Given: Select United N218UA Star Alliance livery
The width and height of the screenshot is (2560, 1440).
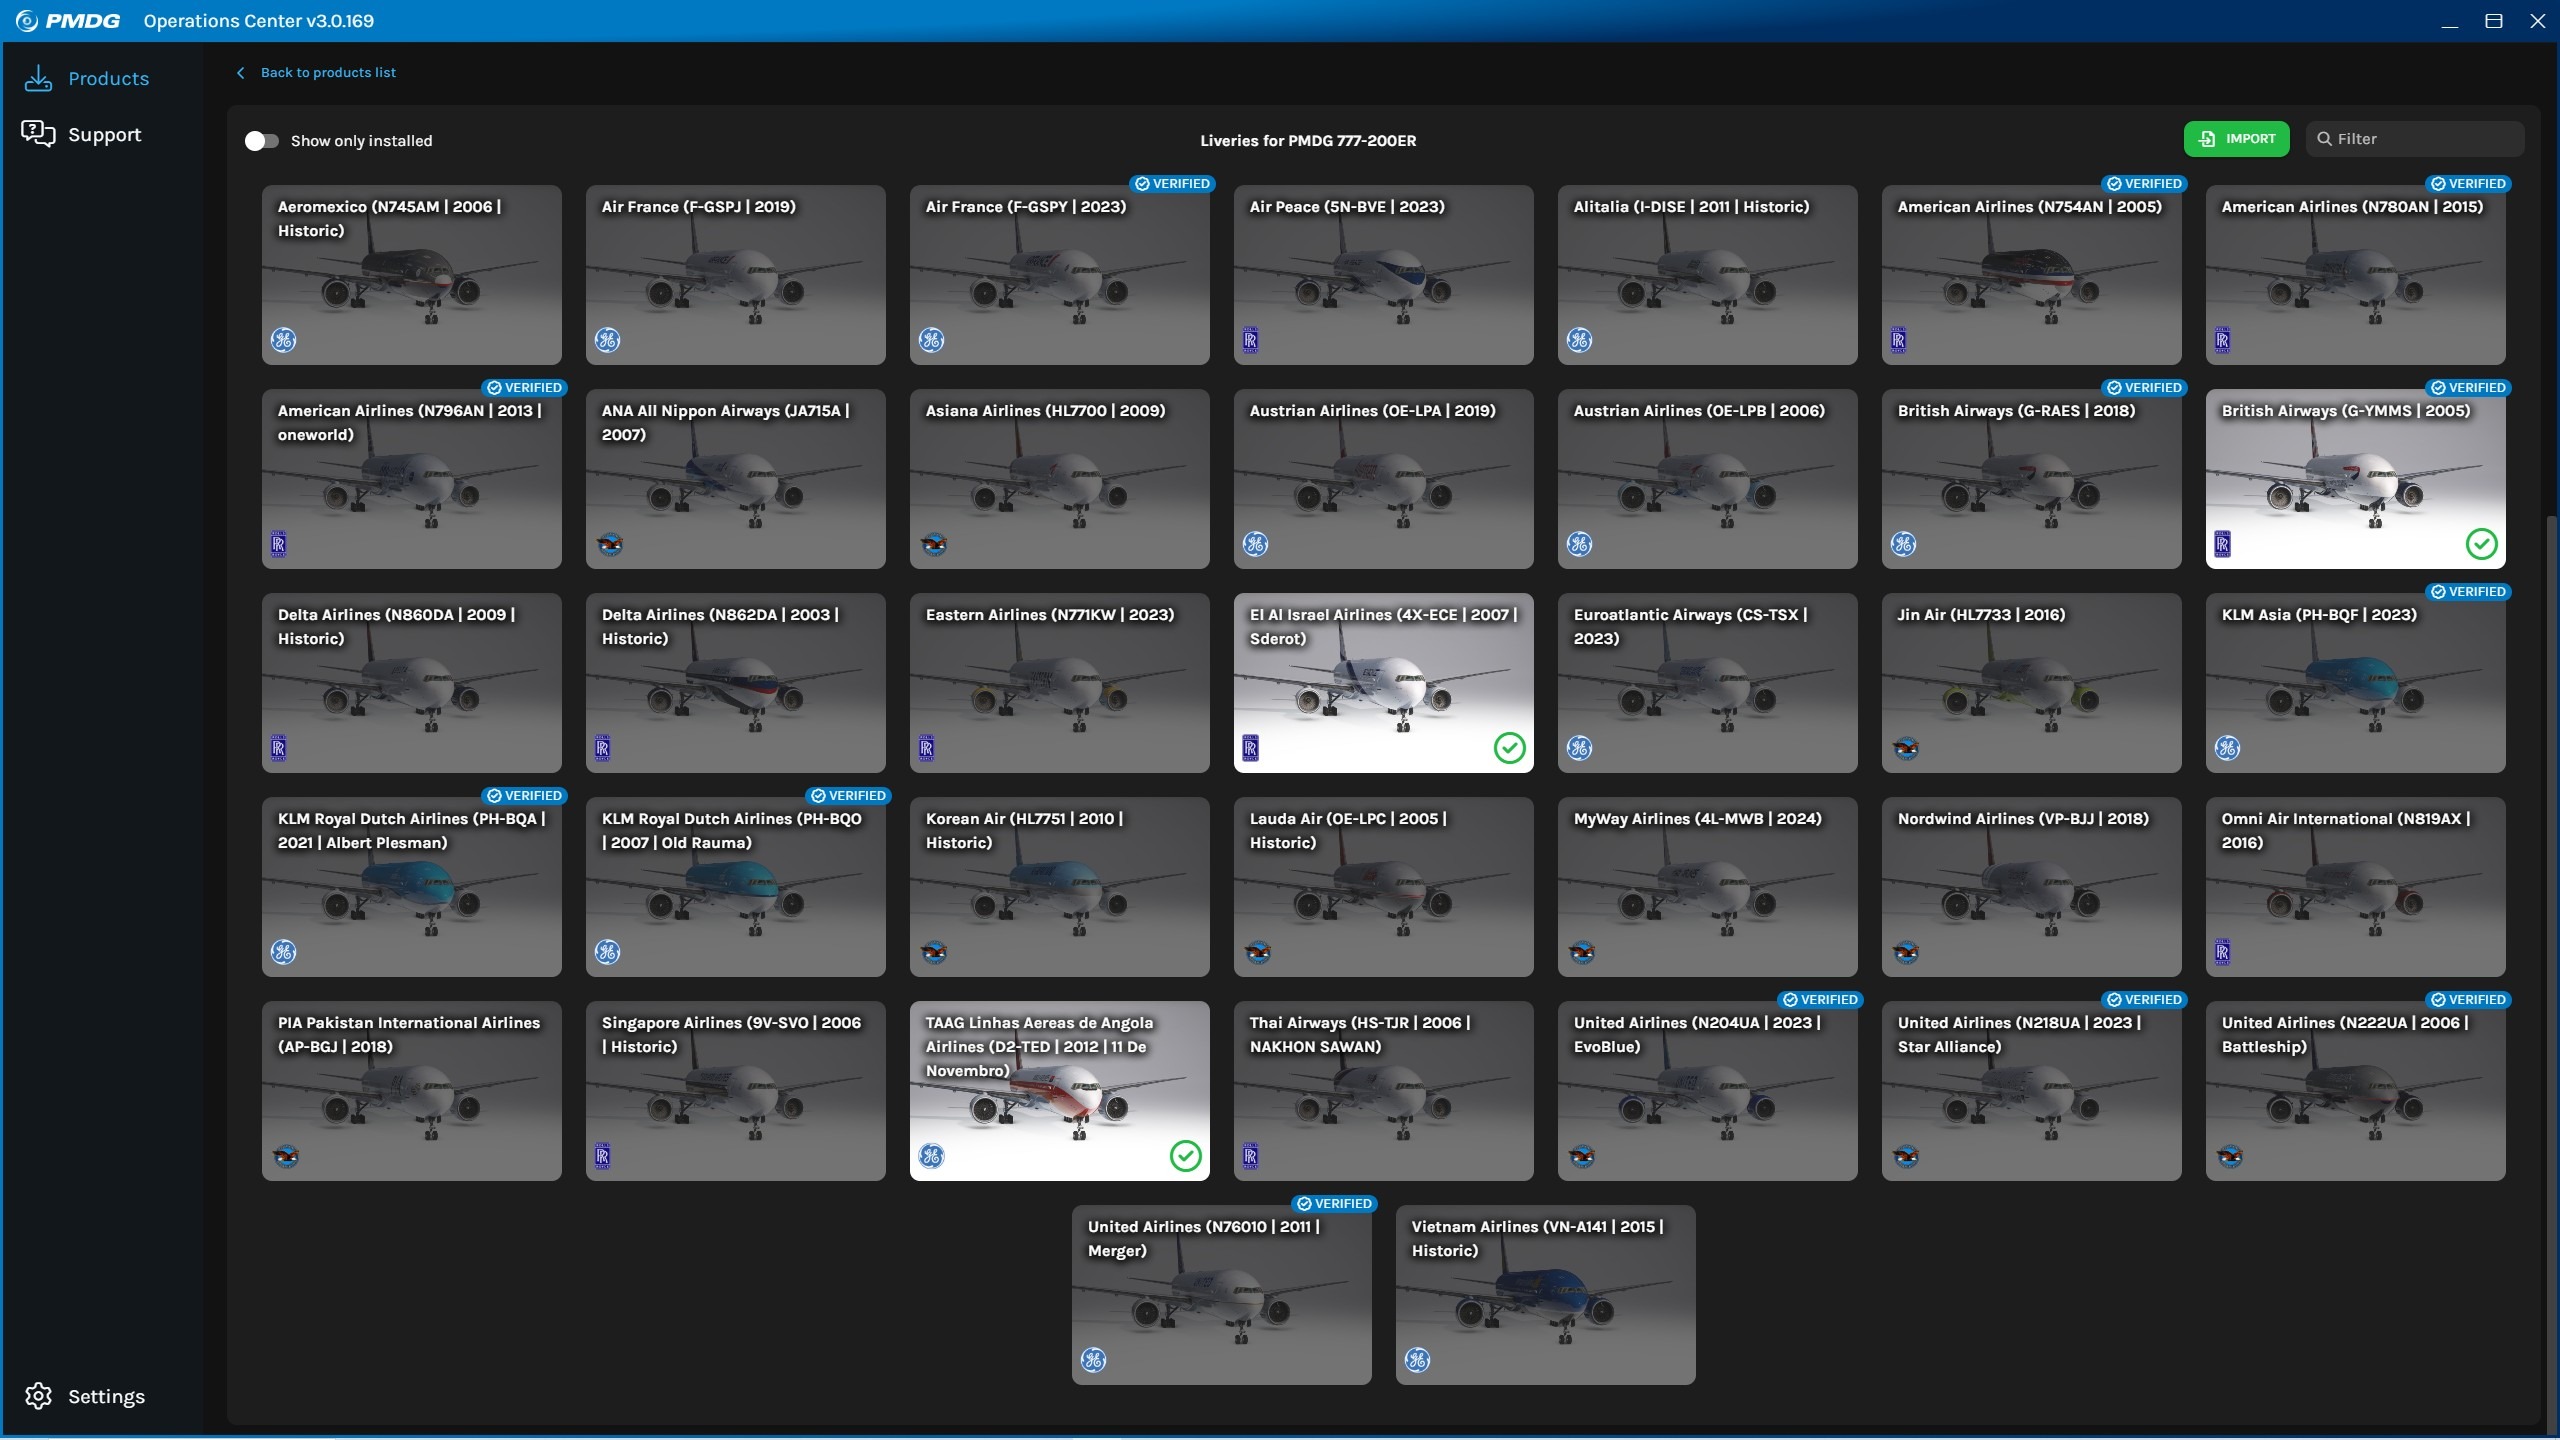Looking at the screenshot, I should 2031,1091.
